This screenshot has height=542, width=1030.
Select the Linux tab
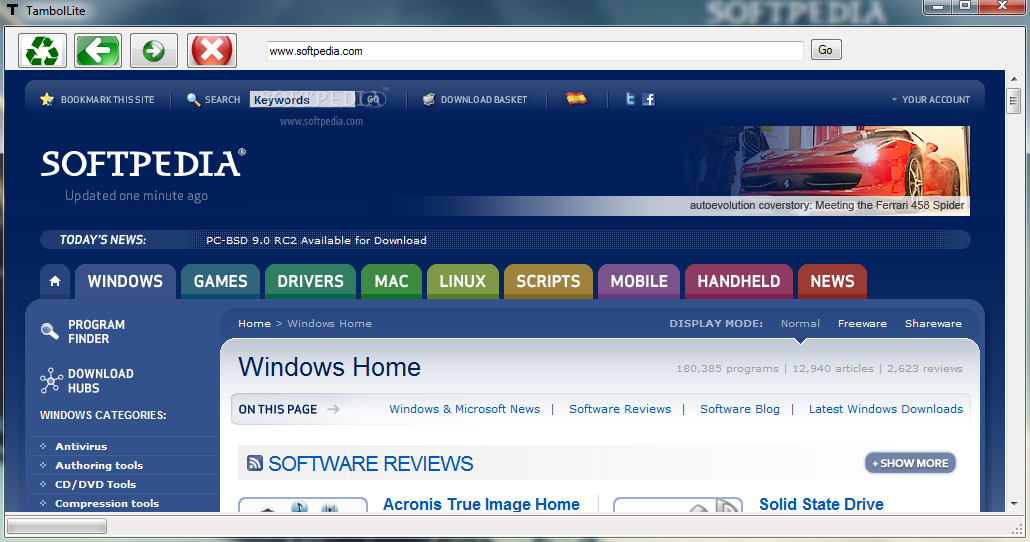[462, 281]
